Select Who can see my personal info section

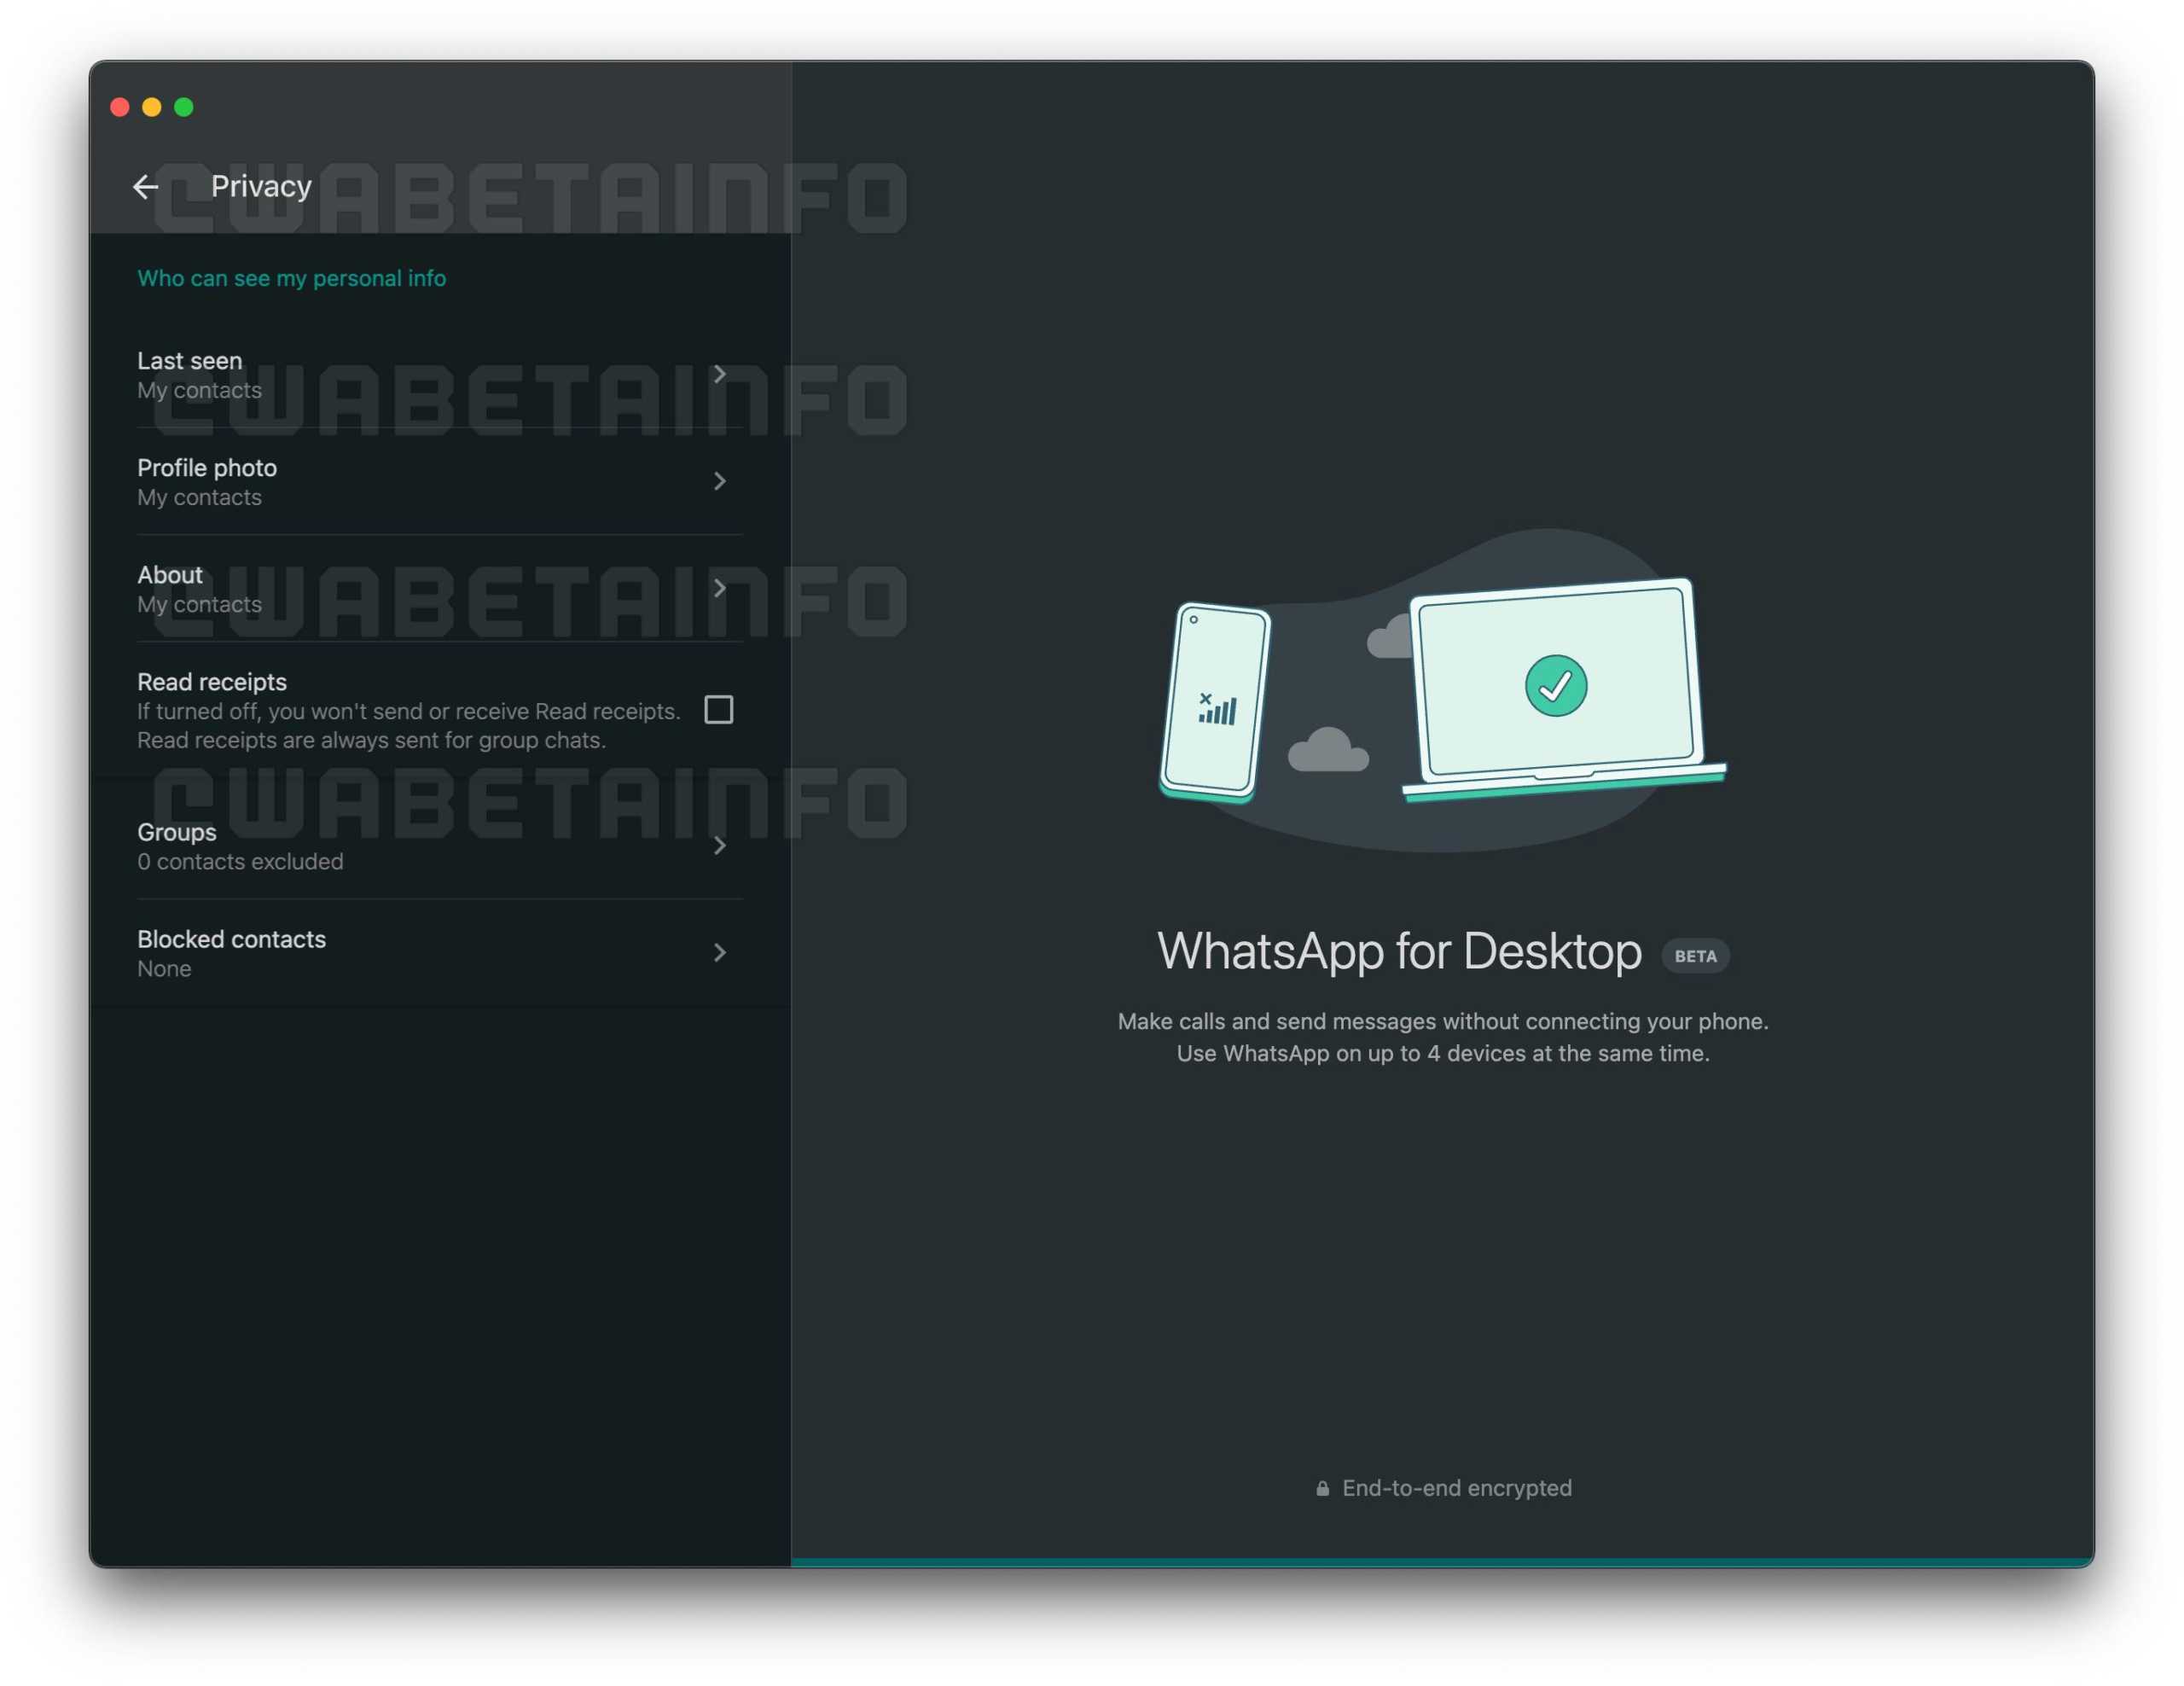[292, 278]
